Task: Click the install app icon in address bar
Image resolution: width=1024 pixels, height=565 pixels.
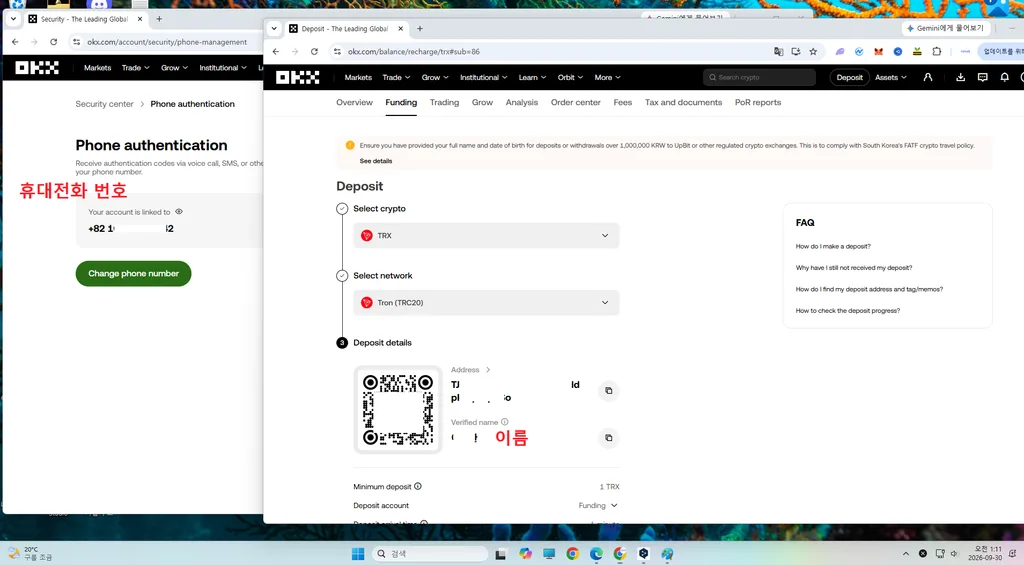Action: click(x=795, y=52)
